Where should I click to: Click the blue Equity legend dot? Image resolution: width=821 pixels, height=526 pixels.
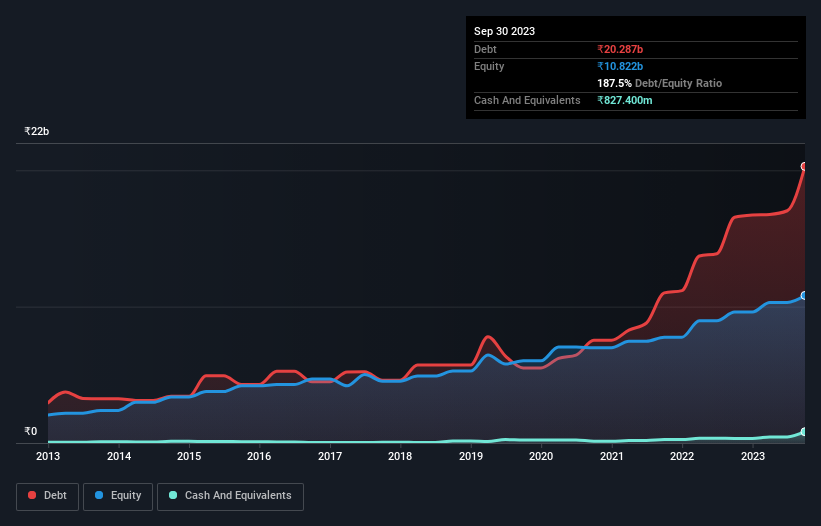(99, 495)
